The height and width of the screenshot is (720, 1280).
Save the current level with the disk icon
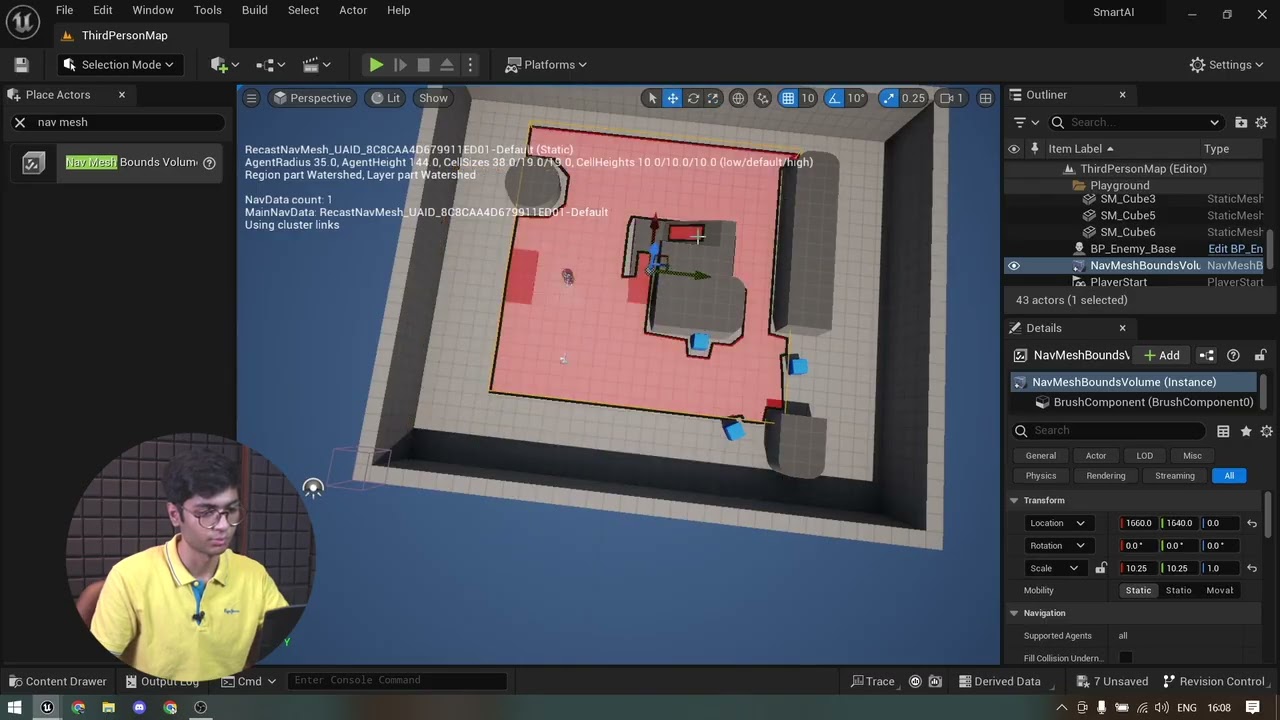click(21, 65)
